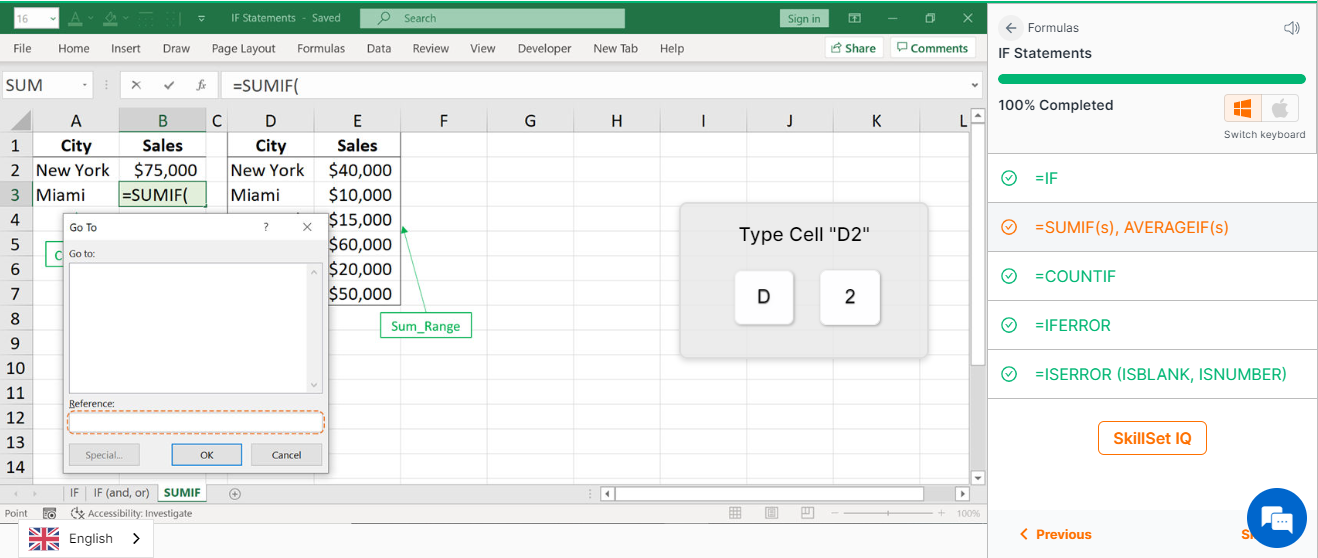Click the Special... button in Go To dialog
Screen dimensions: 1318x558
coord(104,455)
